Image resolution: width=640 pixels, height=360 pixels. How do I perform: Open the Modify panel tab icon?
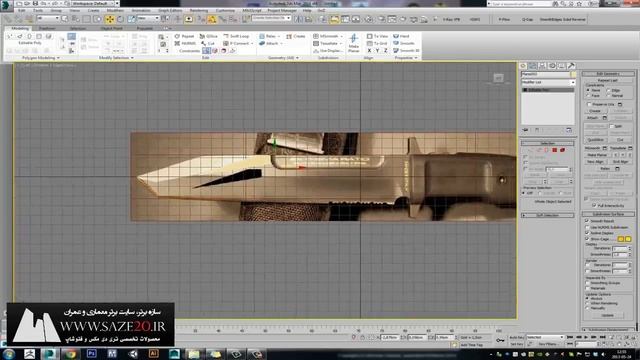tap(533, 66)
